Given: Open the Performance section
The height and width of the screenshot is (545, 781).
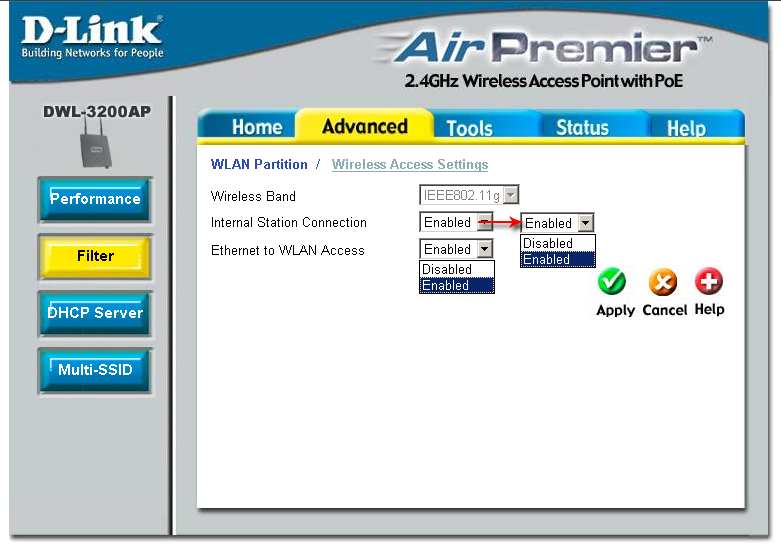Looking at the screenshot, I should (x=95, y=199).
